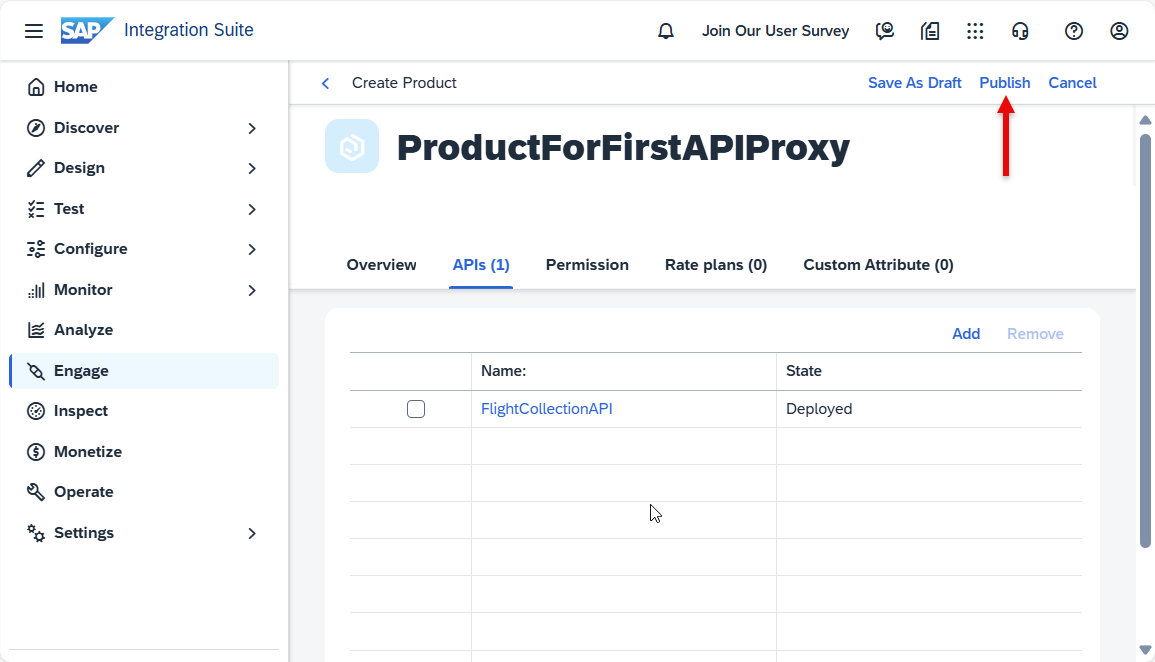This screenshot has width=1155, height=662.
Task: Expand the Settings menu chevron
Action: click(x=252, y=533)
